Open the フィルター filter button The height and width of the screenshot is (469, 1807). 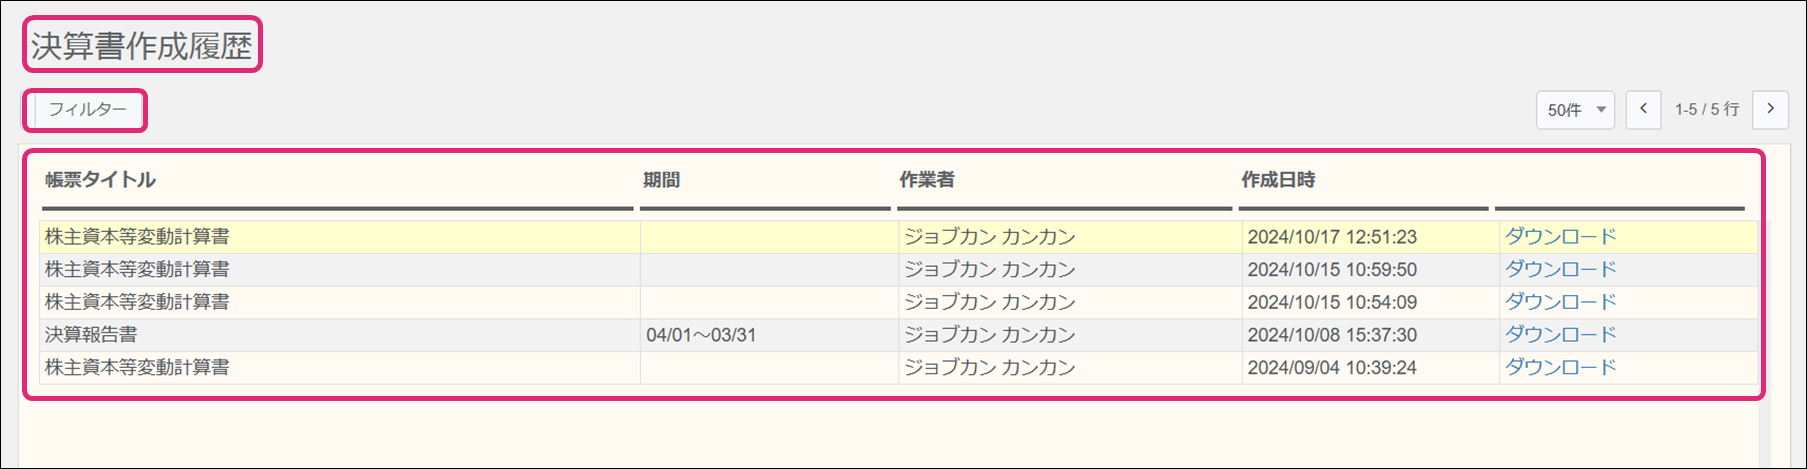pos(87,109)
